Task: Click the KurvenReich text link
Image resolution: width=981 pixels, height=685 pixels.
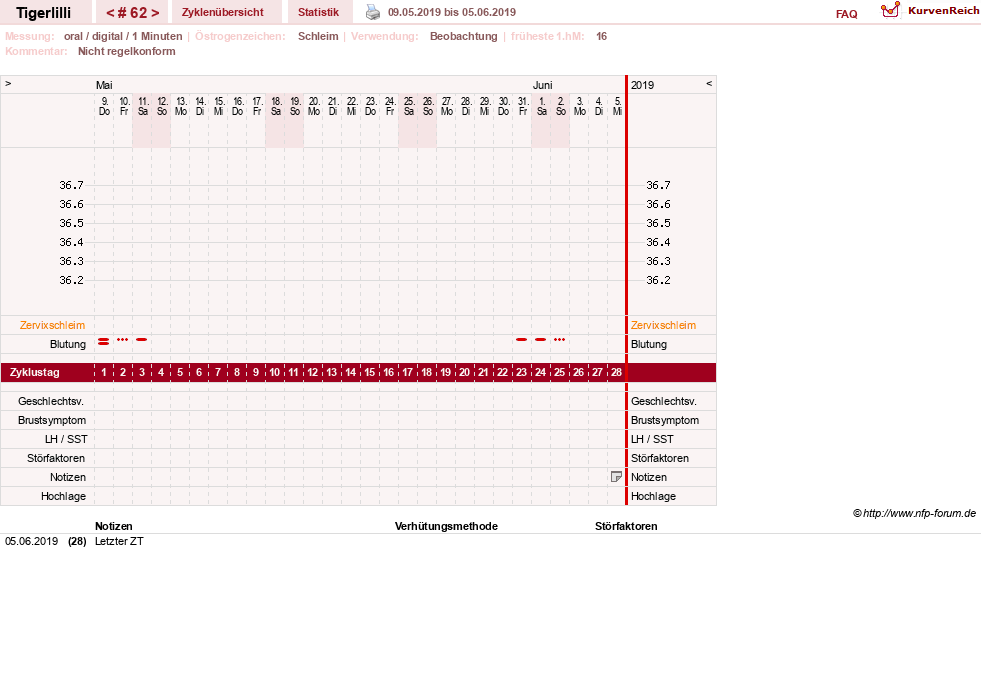Action: (x=943, y=11)
